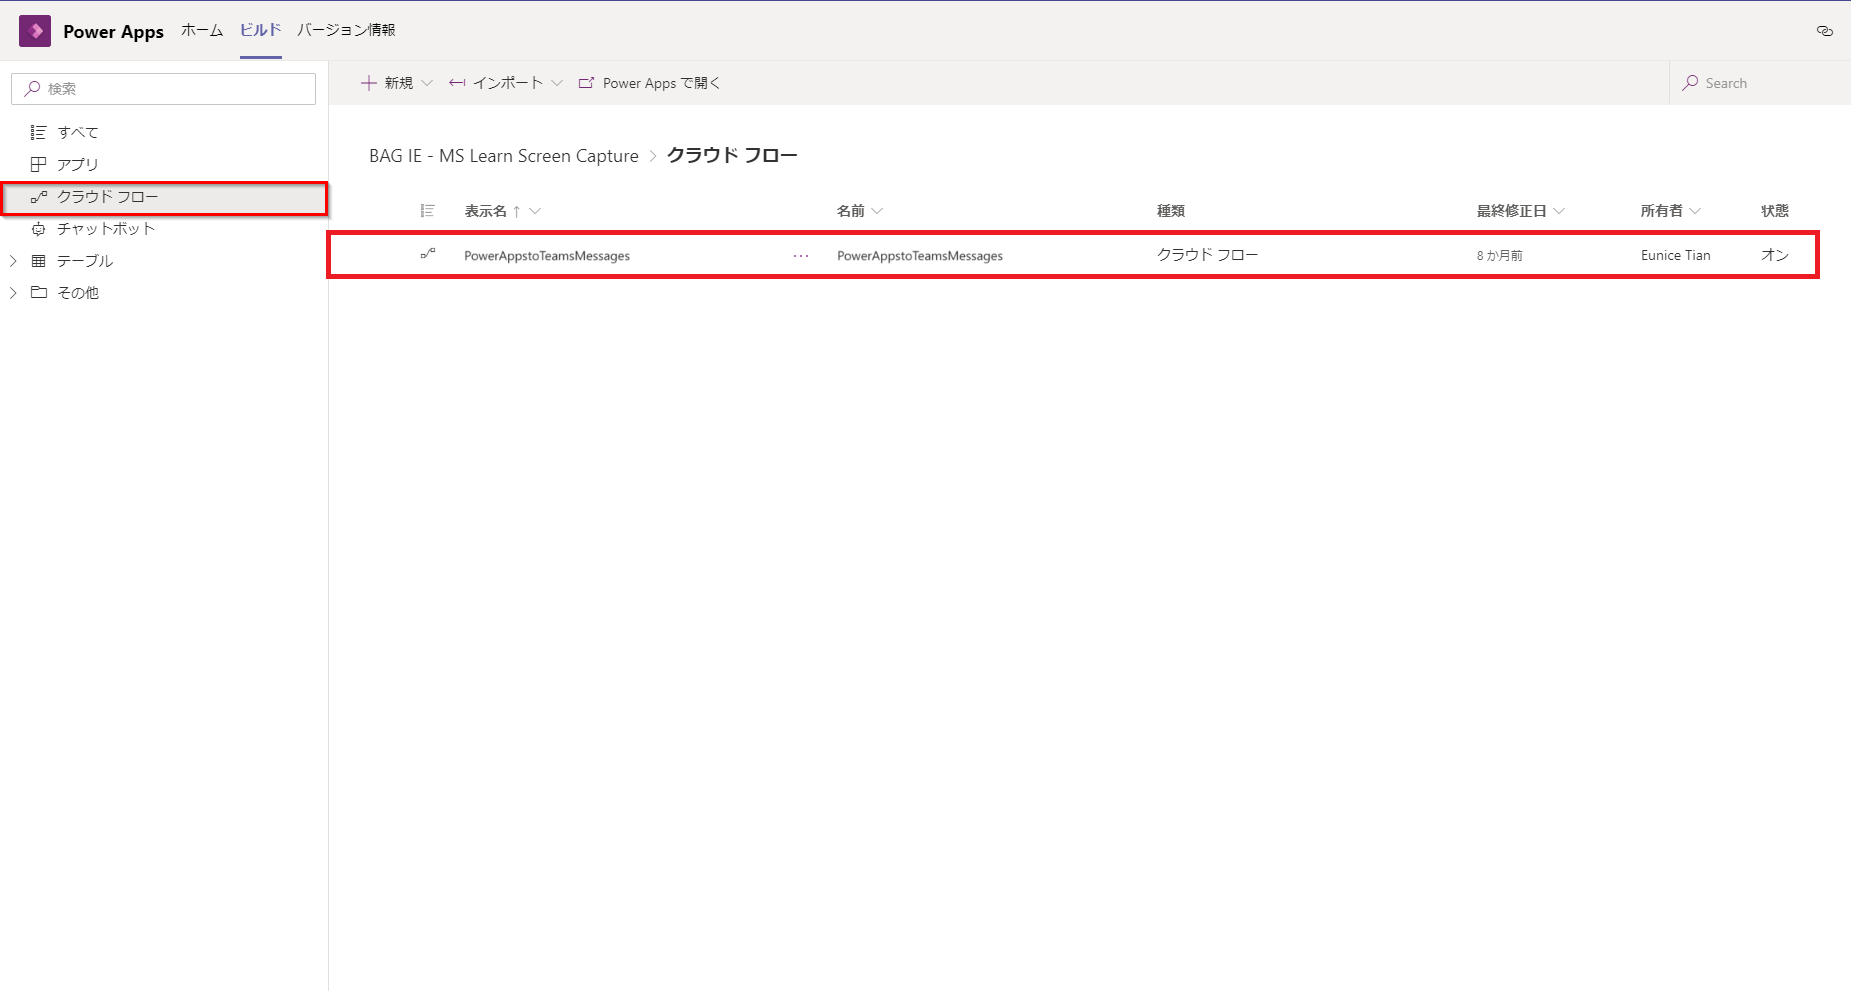
Task: Click the 名前 cell PowerAppstoTeamsMessages
Action: pos(920,256)
